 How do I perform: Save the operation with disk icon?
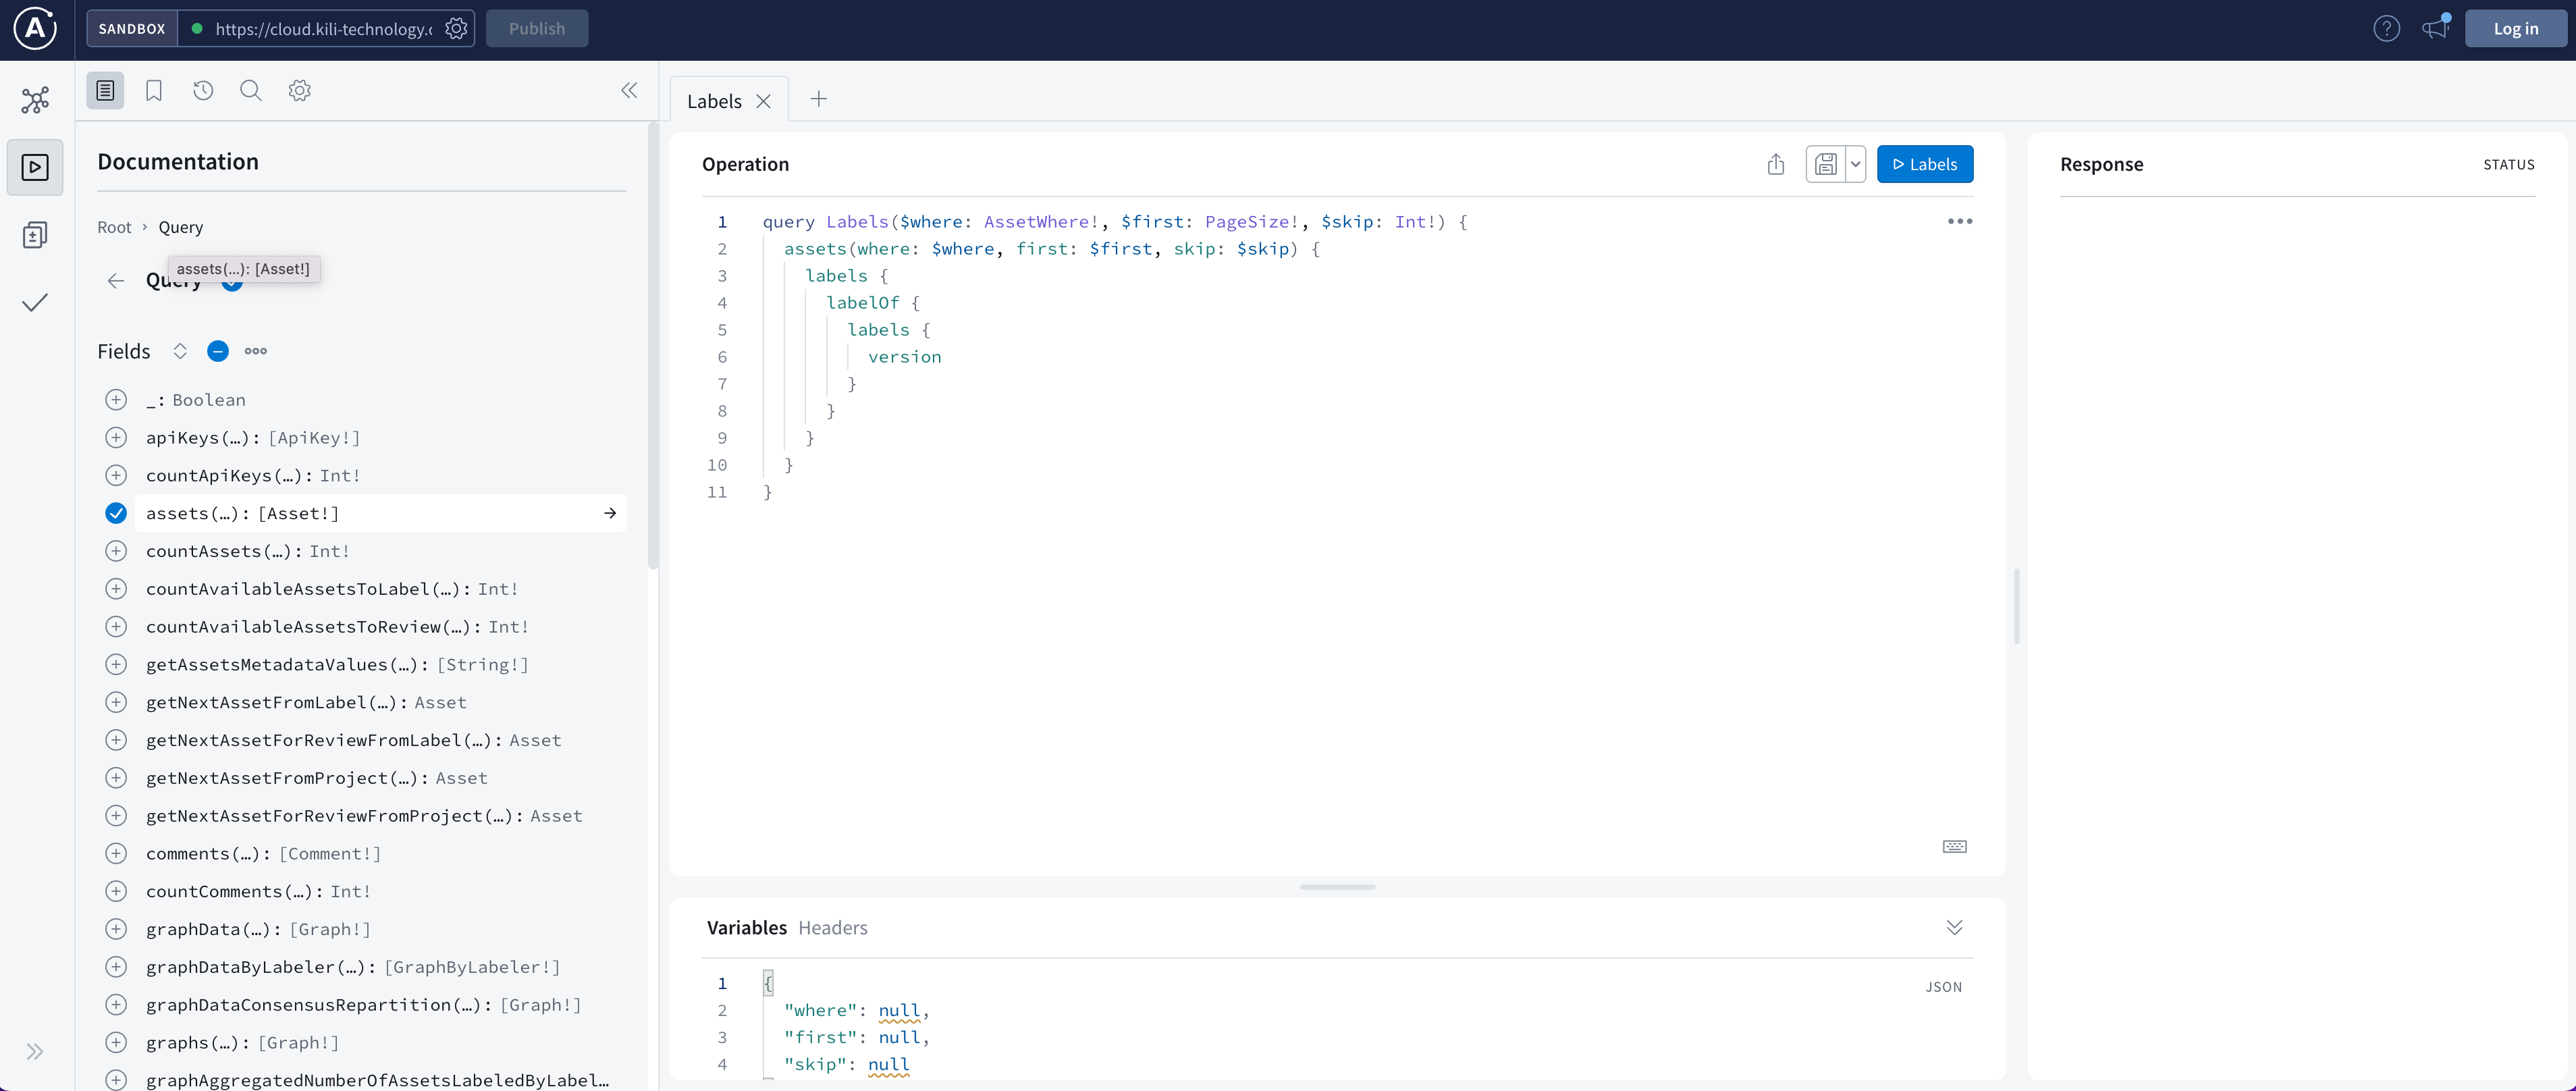point(1826,164)
